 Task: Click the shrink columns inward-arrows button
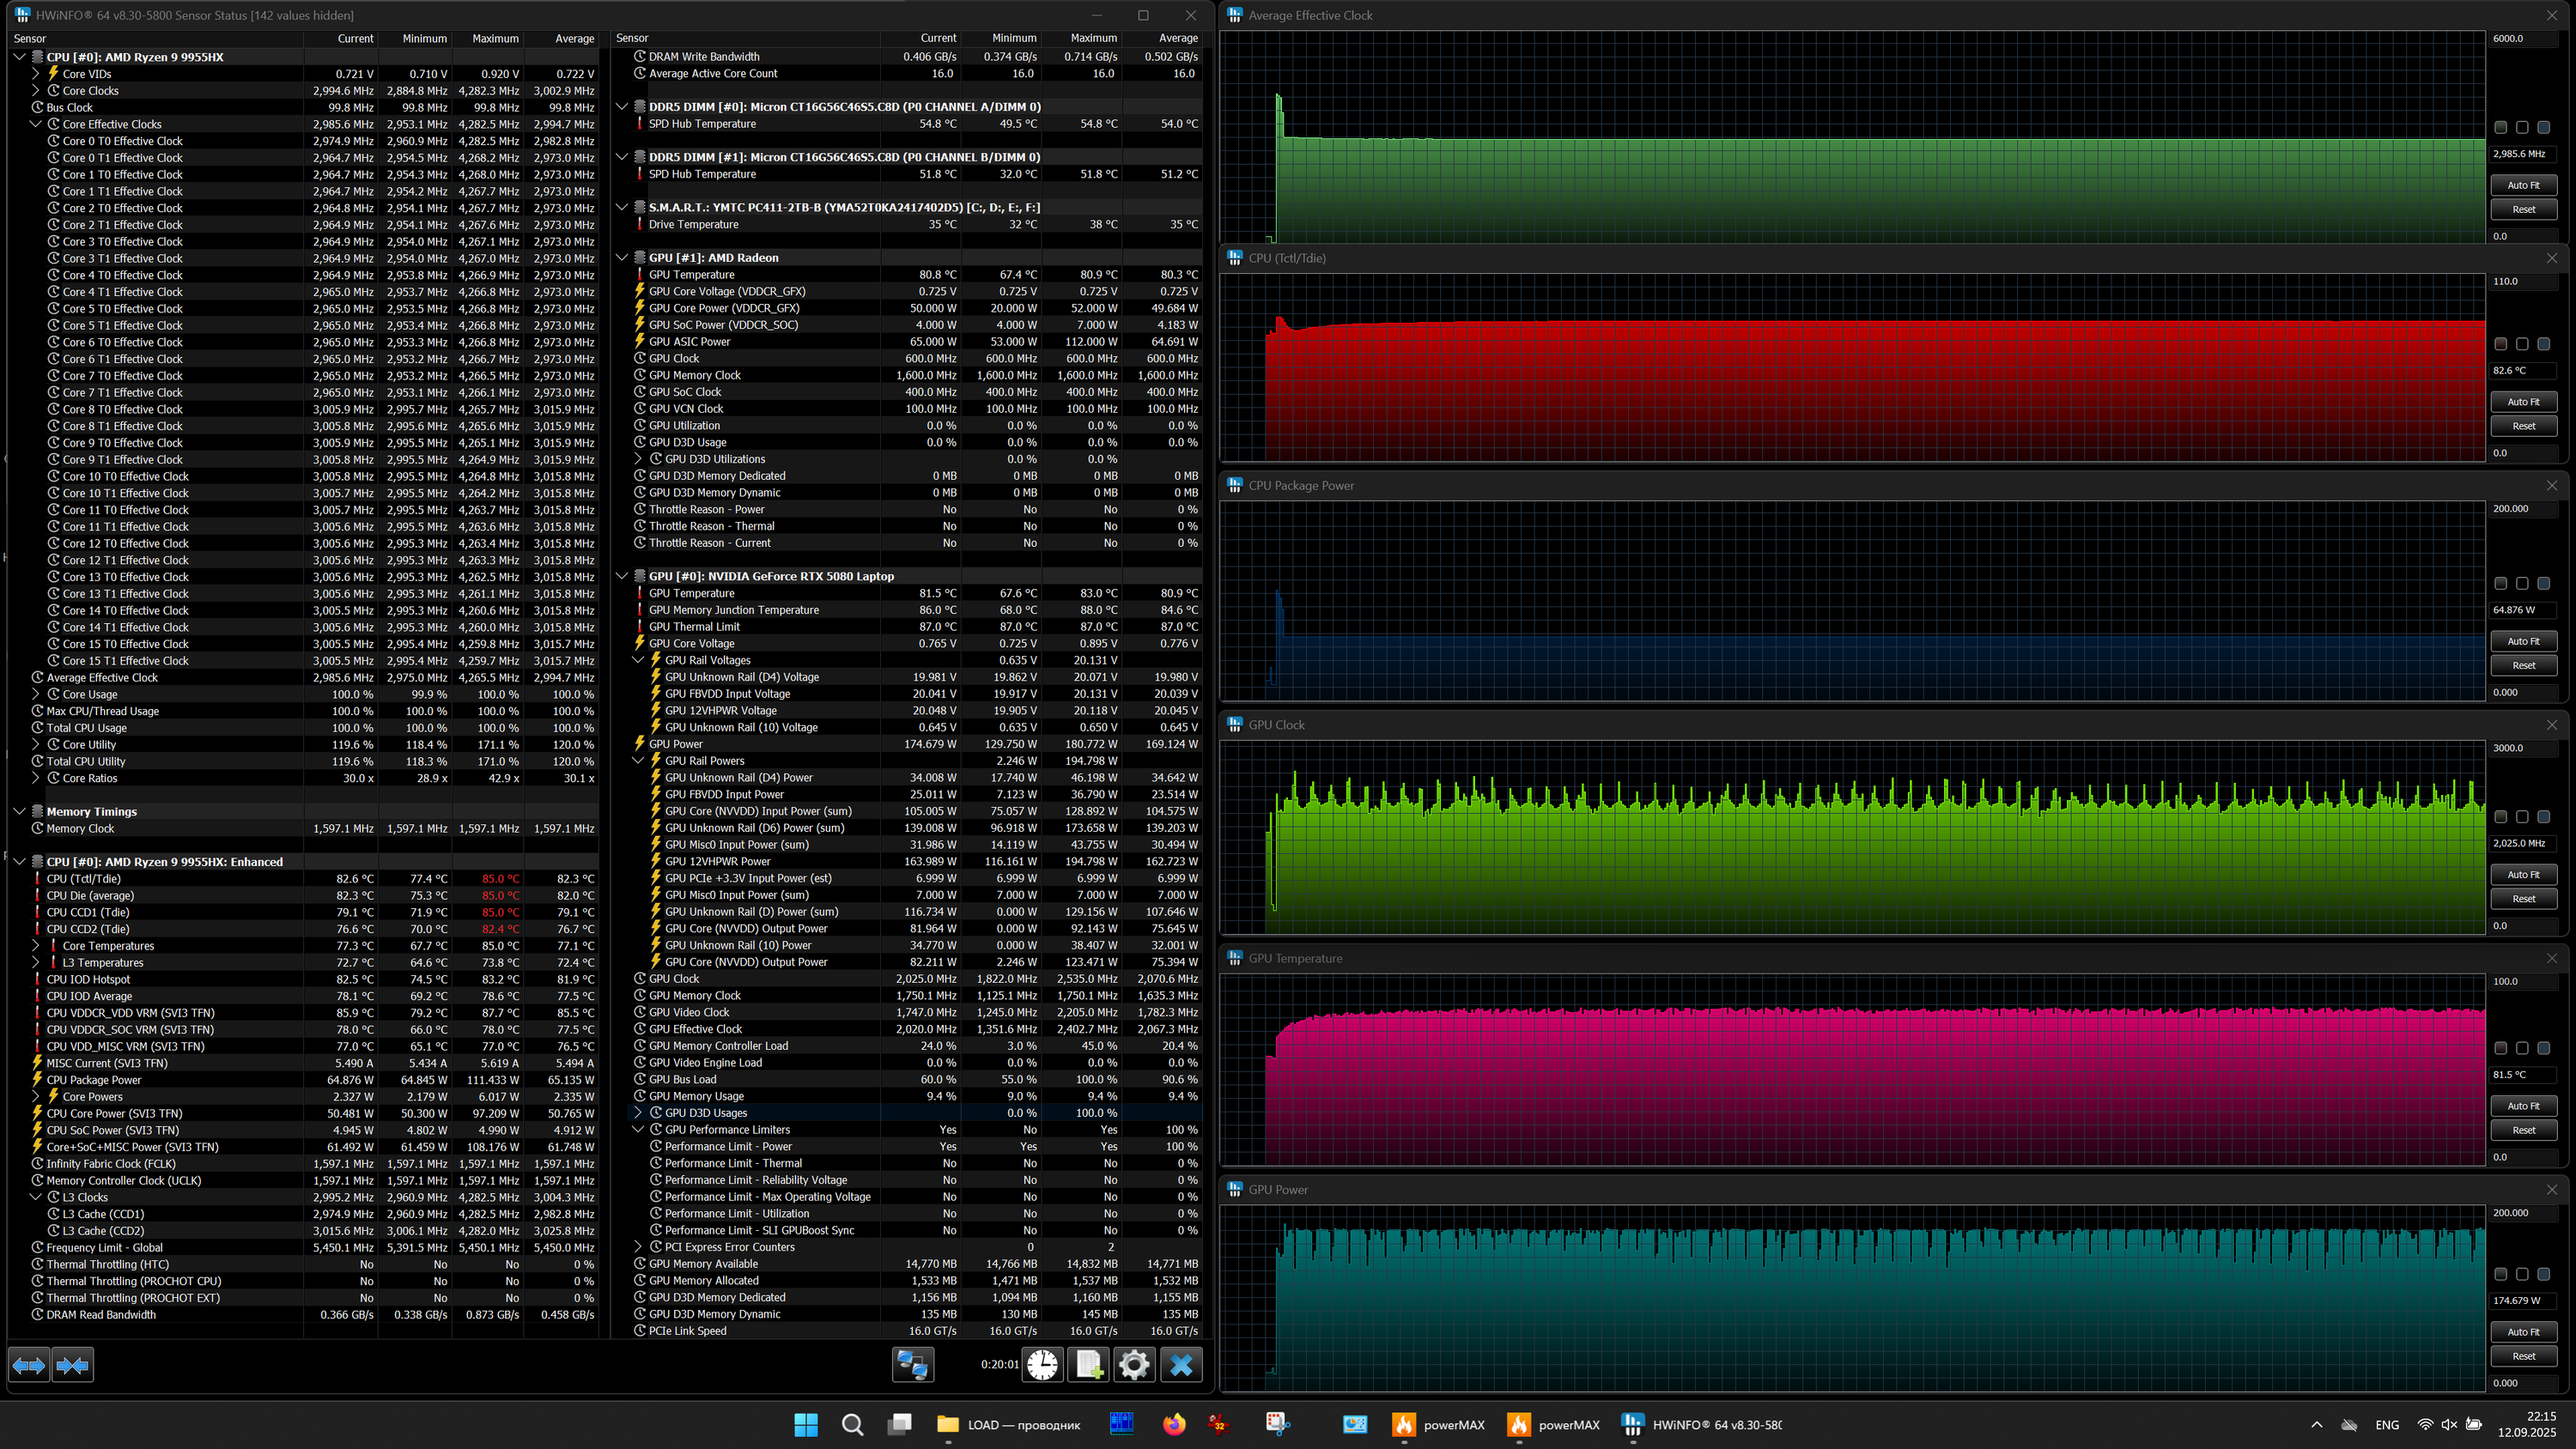73,1365
